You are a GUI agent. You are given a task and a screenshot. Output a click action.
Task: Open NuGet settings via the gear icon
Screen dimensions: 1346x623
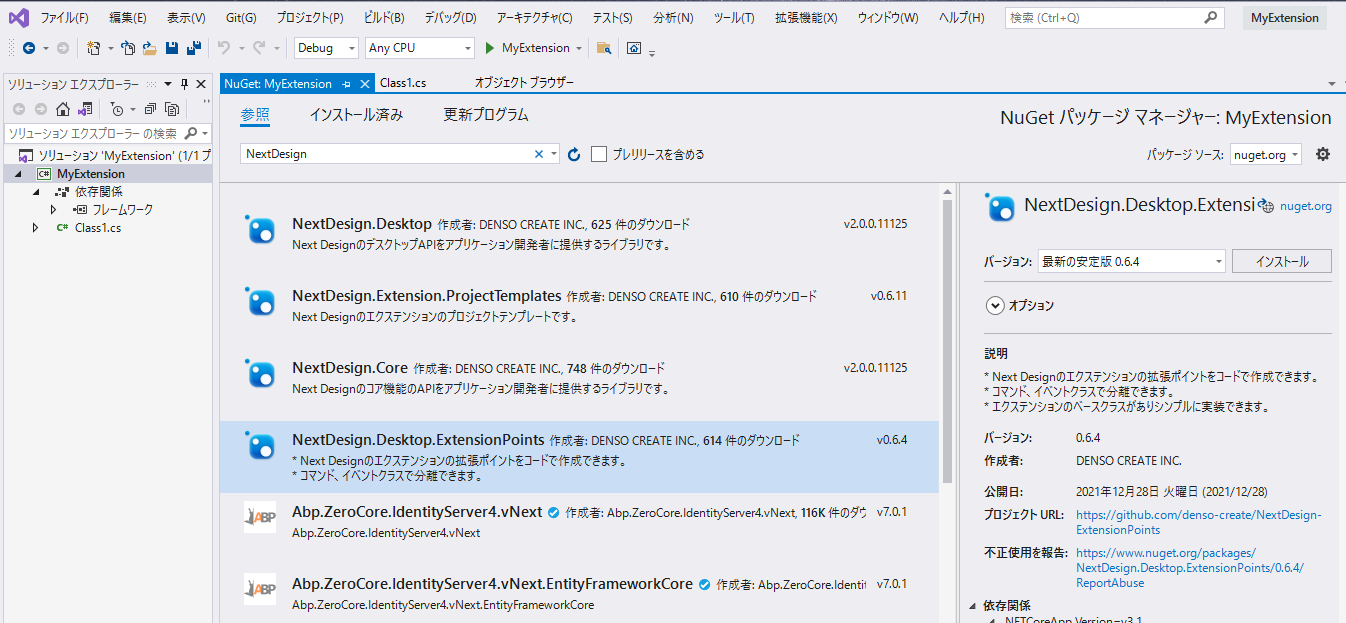pos(1323,154)
